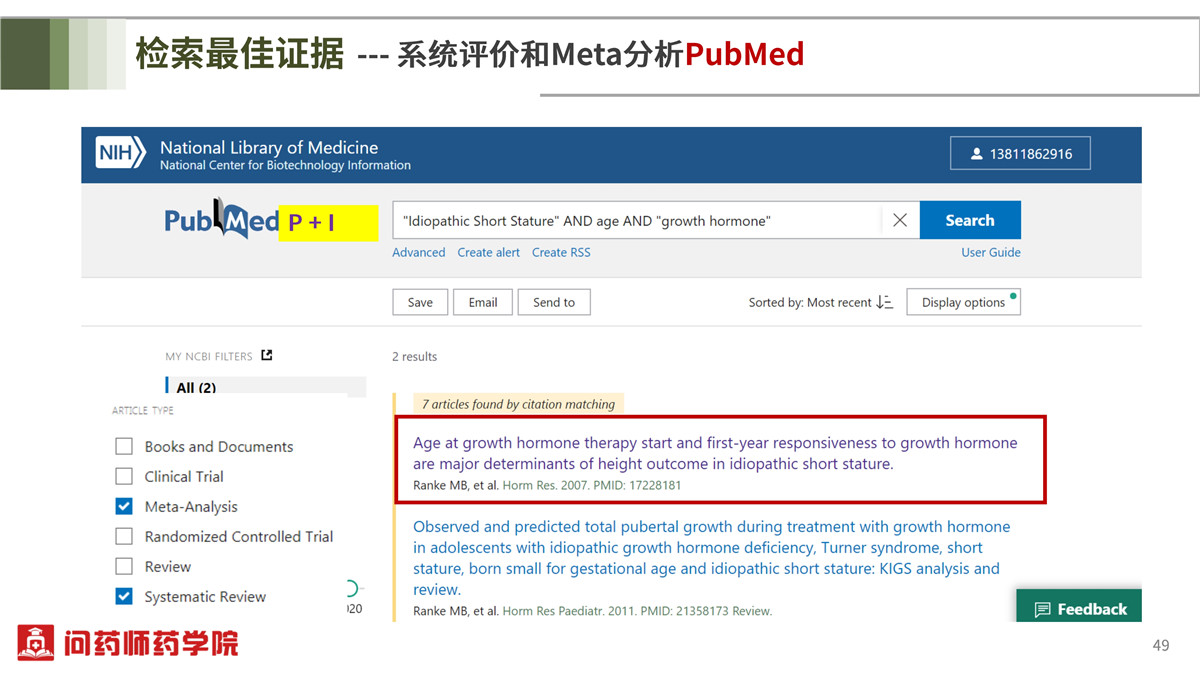The width and height of the screenshot is (1200, 675).
Task: Click the PubMed logo
Action: point(222,220)
